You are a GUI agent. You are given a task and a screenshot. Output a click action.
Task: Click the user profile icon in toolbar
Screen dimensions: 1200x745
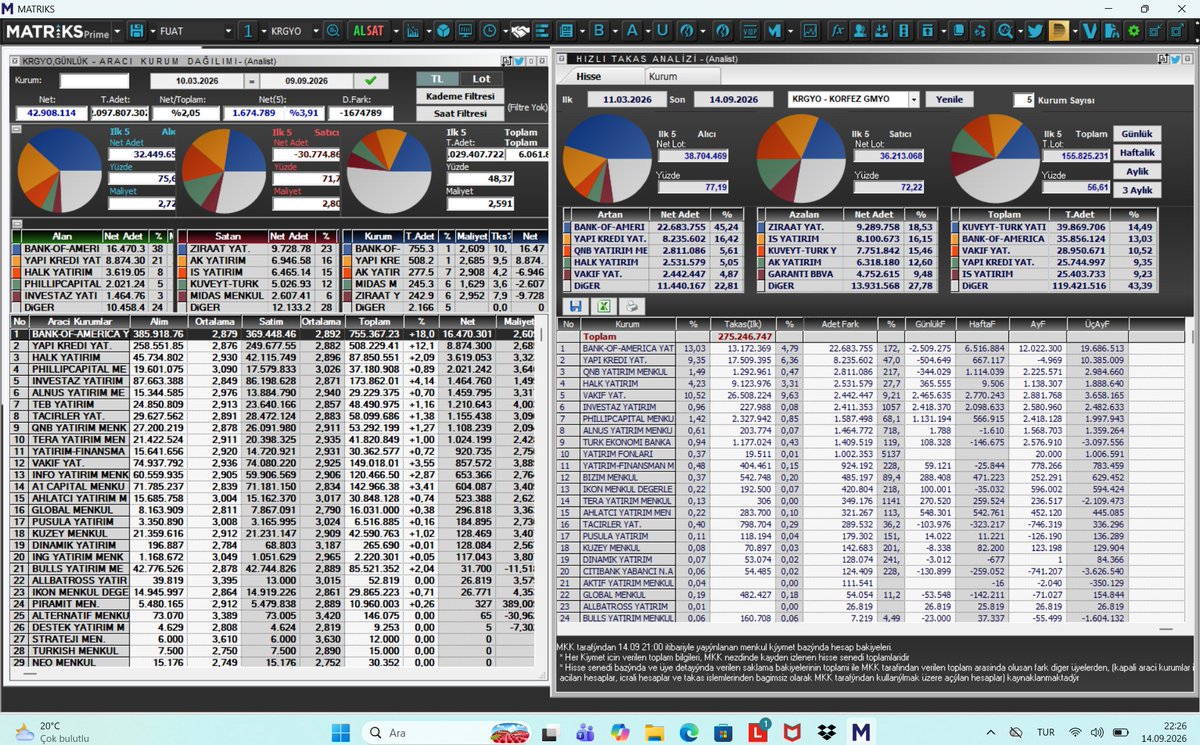point(860,31)
